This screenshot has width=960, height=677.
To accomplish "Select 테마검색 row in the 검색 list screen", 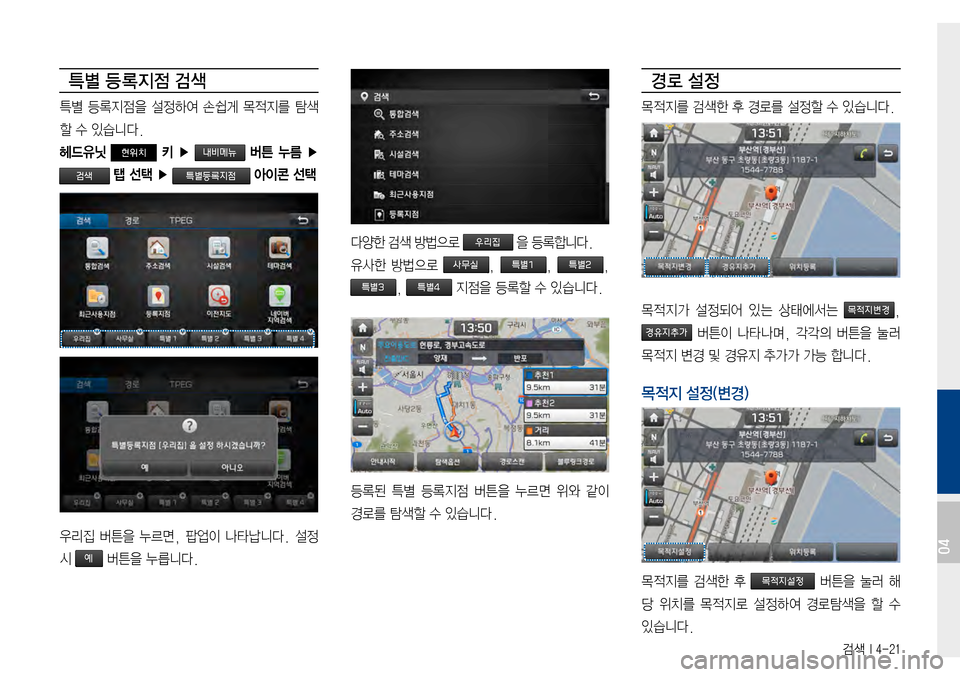I will [479, 174].
